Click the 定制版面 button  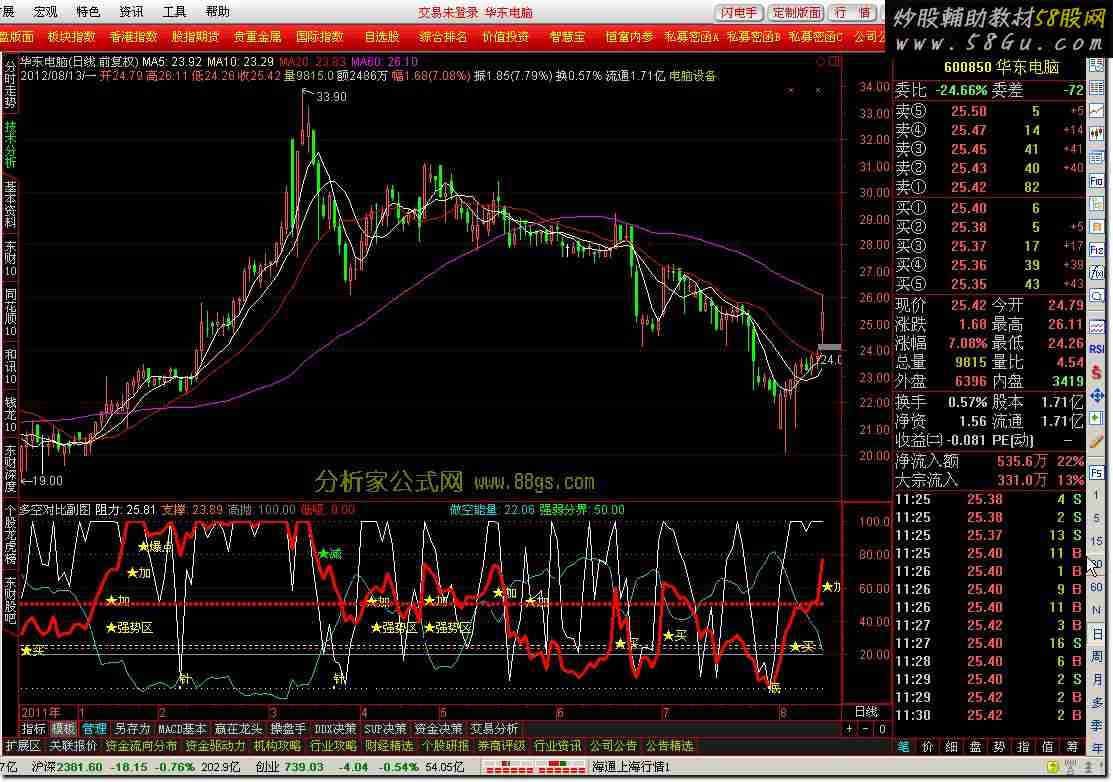pos(796,12)
